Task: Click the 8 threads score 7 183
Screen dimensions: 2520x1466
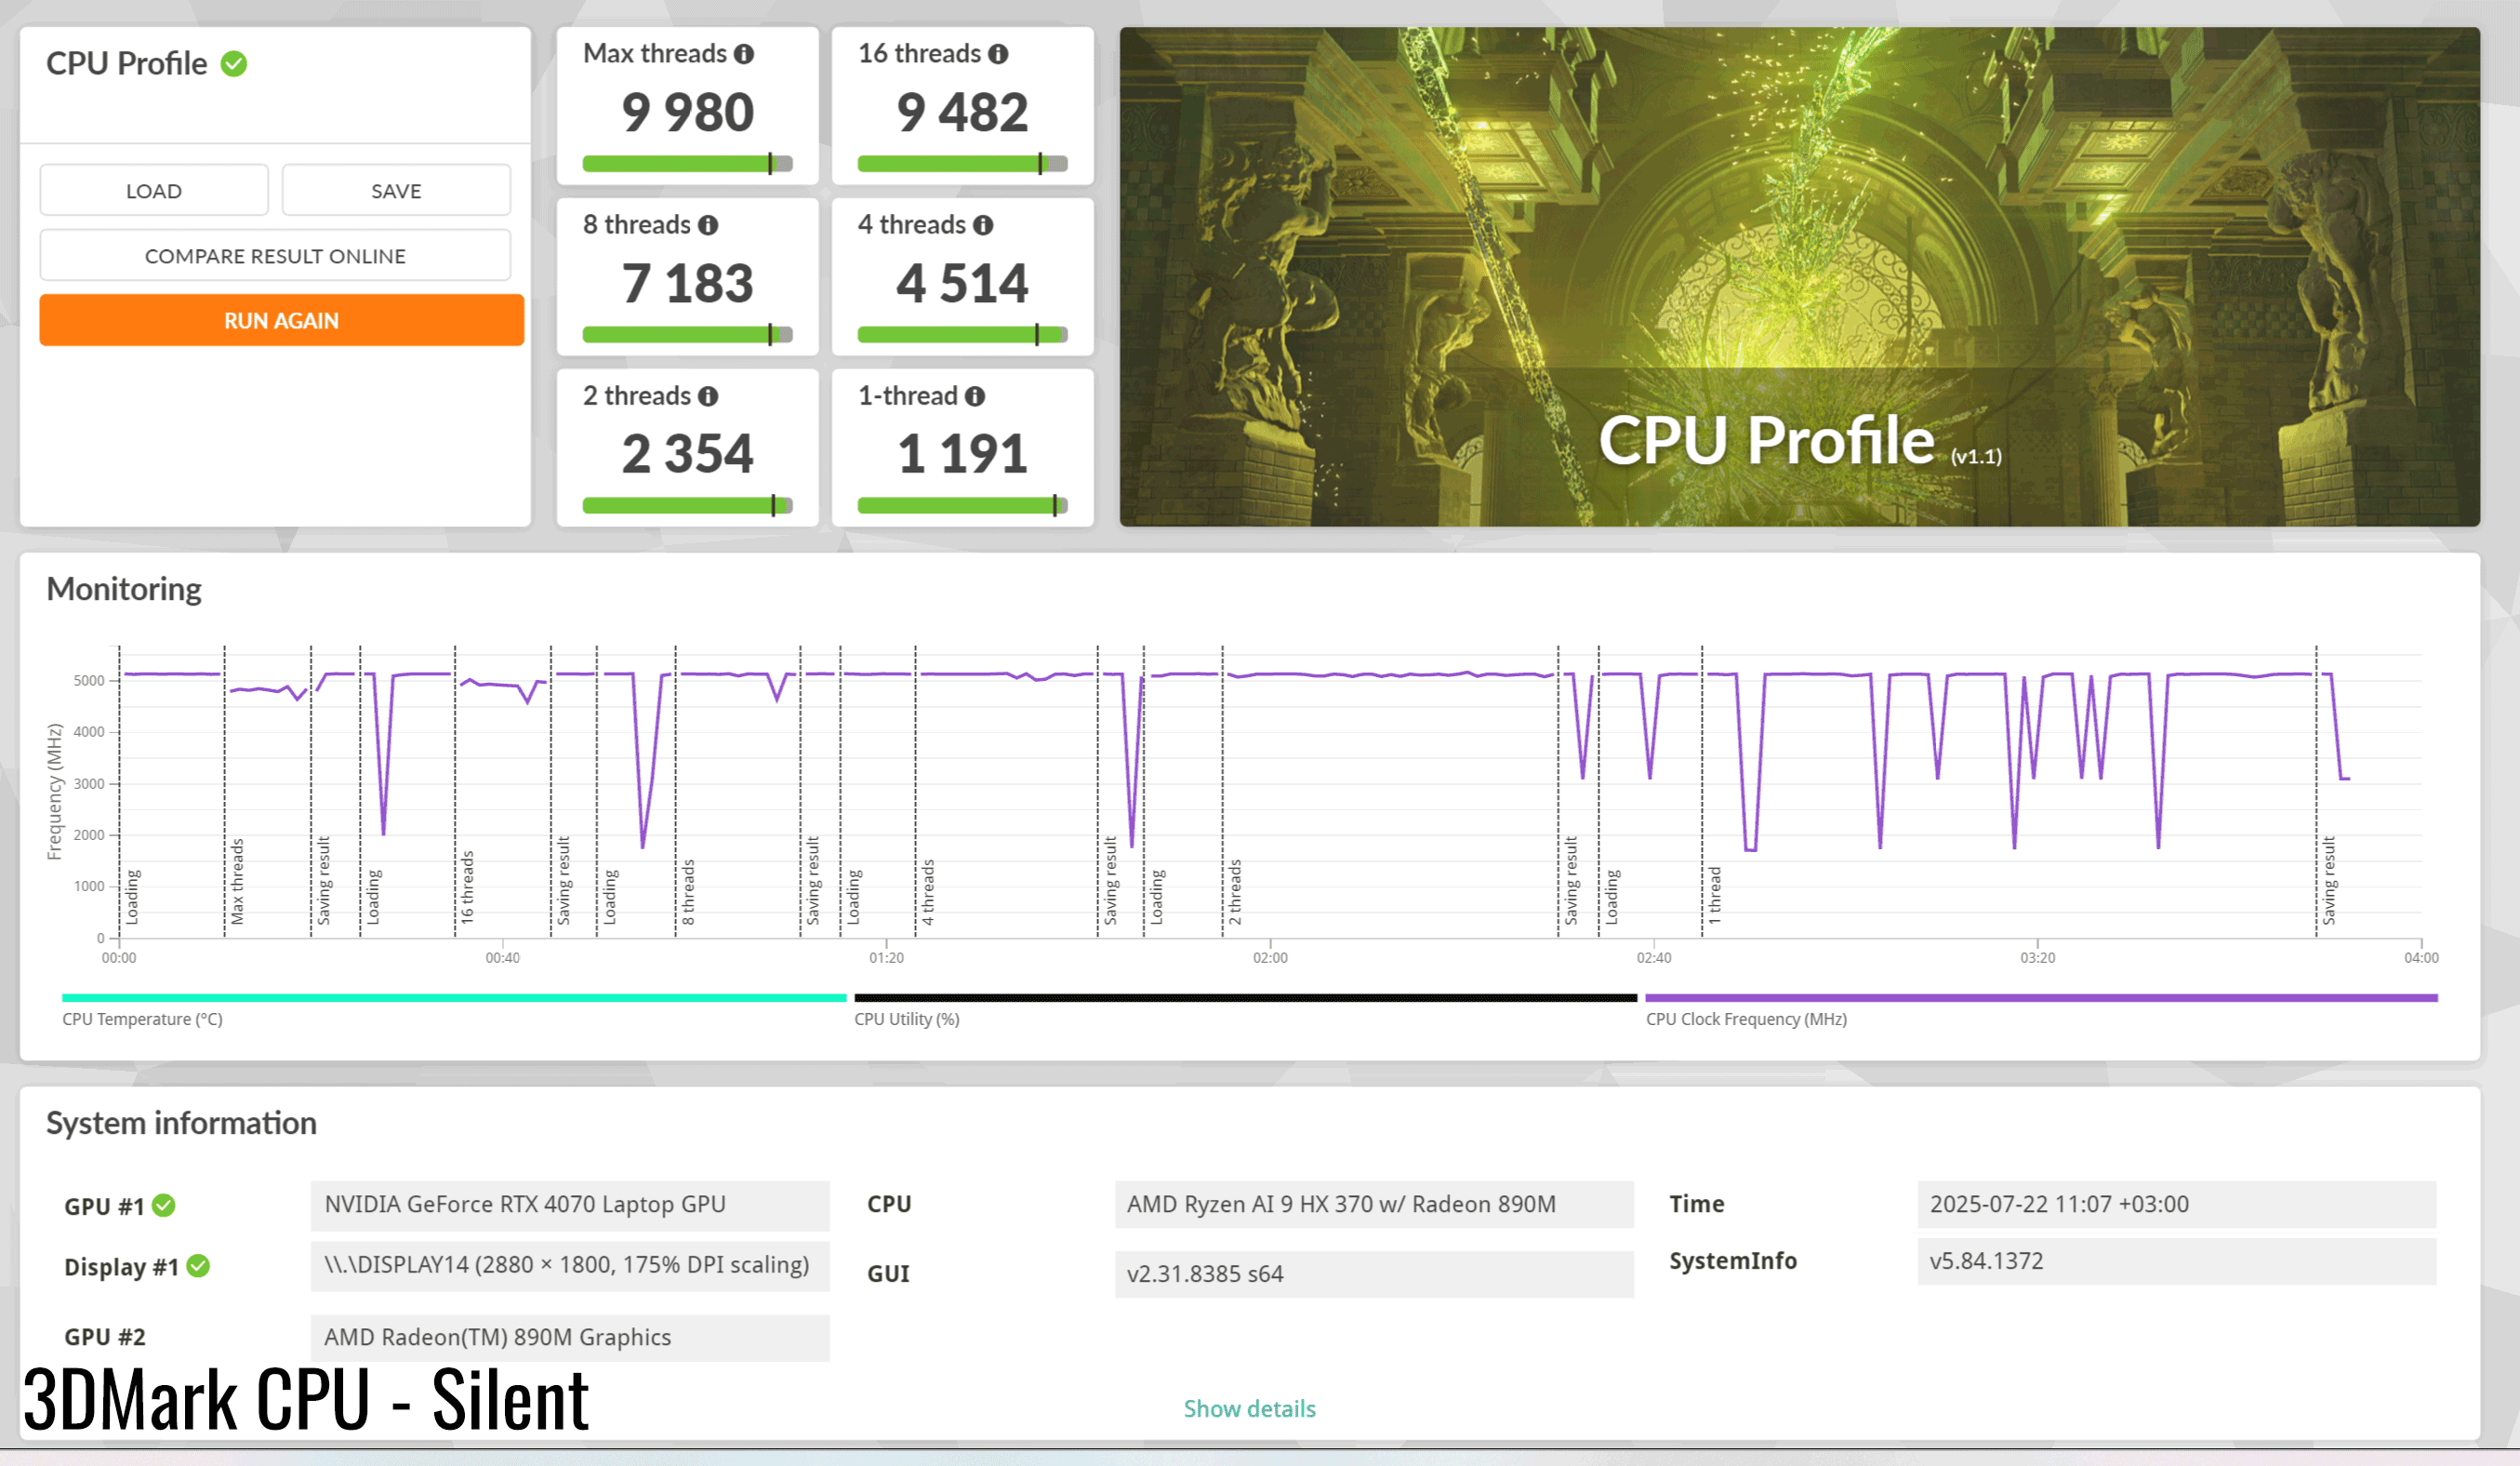Action: [688, 283]
